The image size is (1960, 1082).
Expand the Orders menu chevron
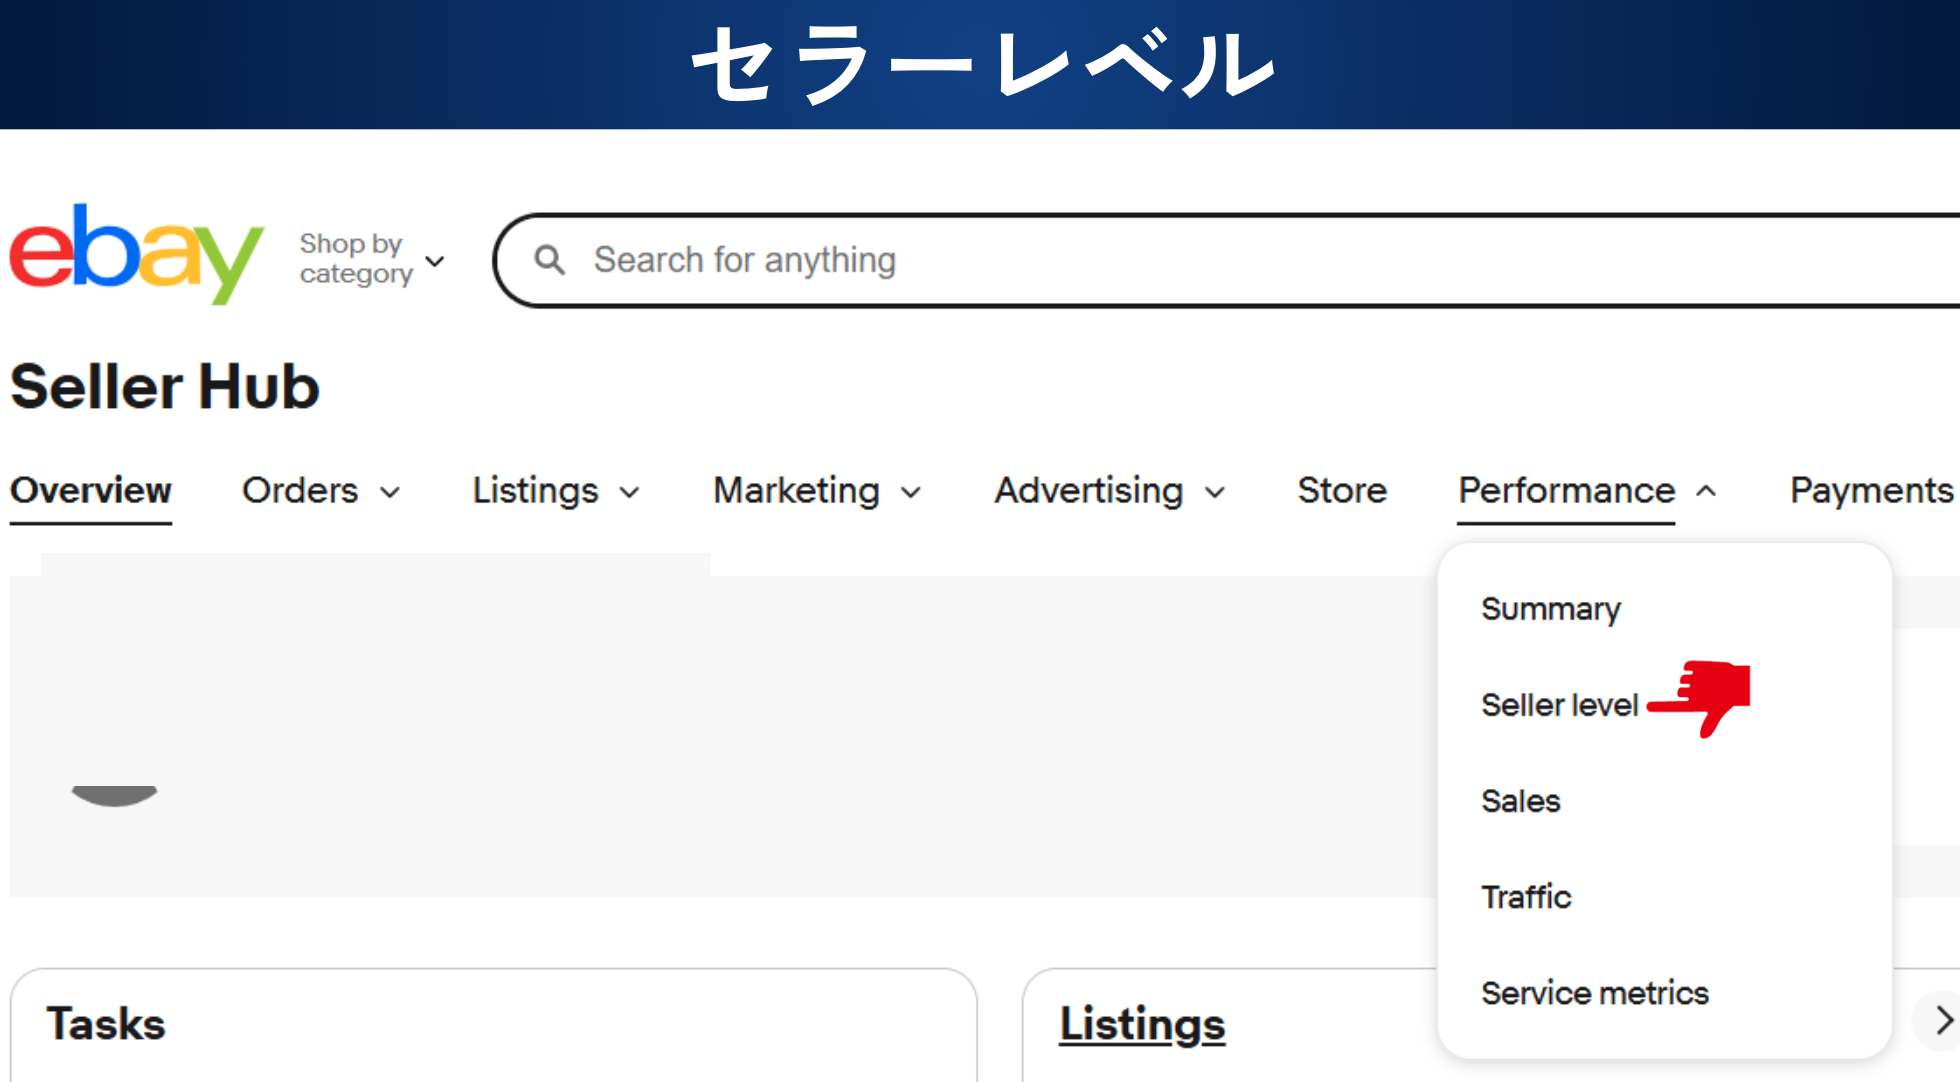click(x=391, y=492)
